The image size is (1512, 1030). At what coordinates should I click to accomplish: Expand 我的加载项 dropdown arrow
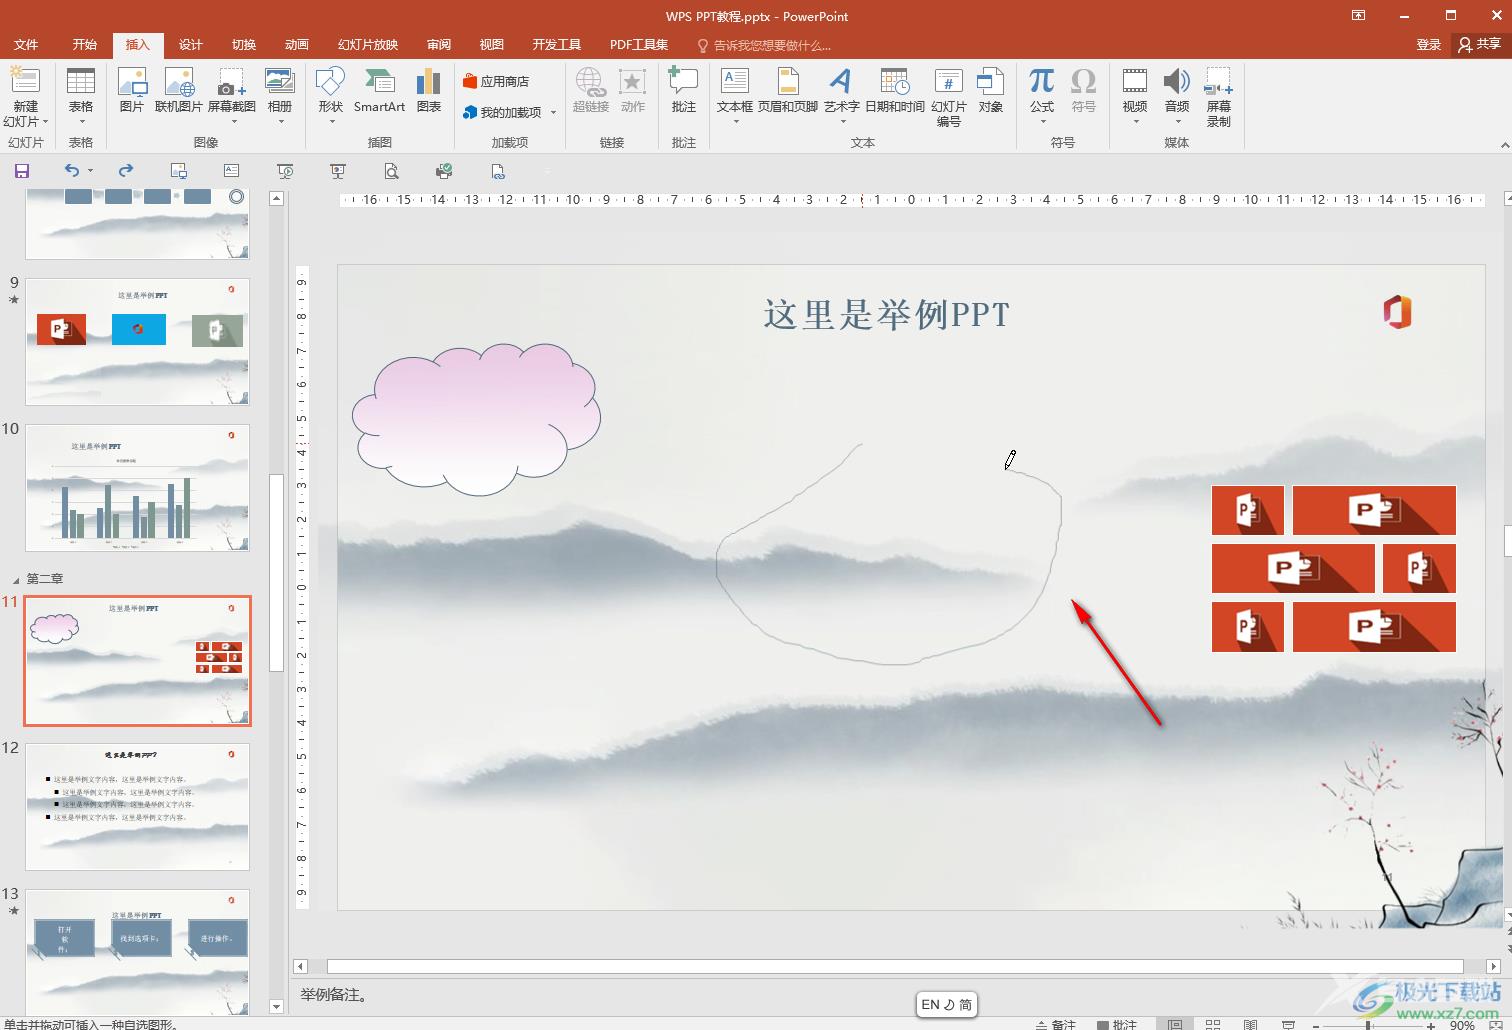coord(553,113)
